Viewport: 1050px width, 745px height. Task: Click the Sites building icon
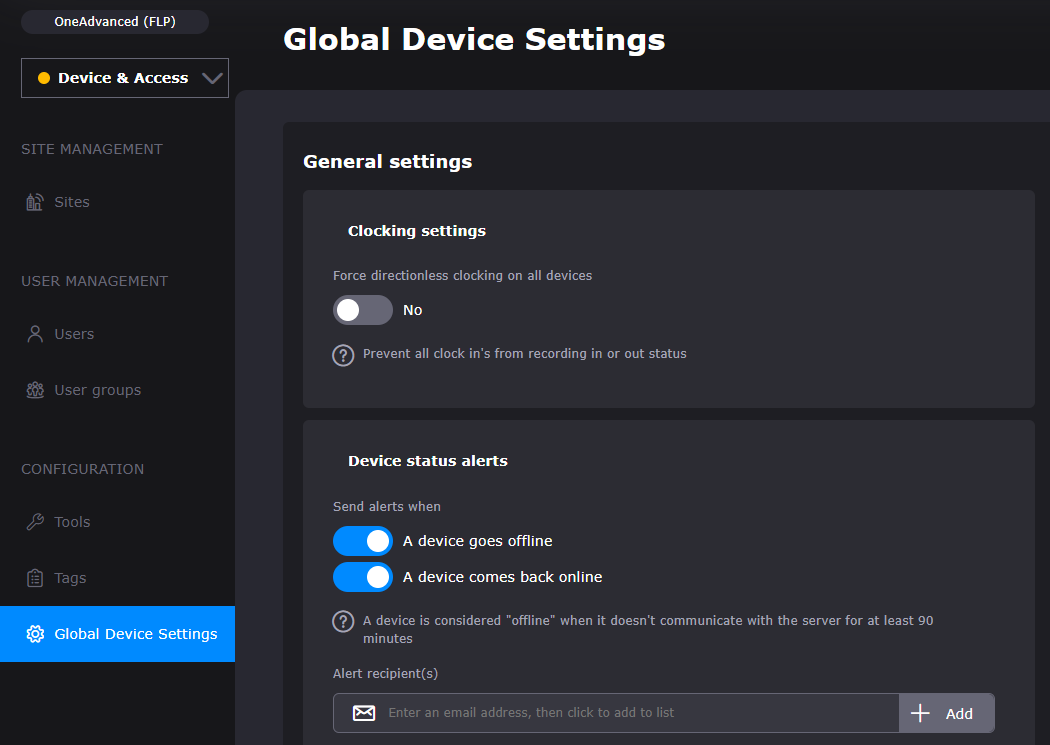pos(35,202)
